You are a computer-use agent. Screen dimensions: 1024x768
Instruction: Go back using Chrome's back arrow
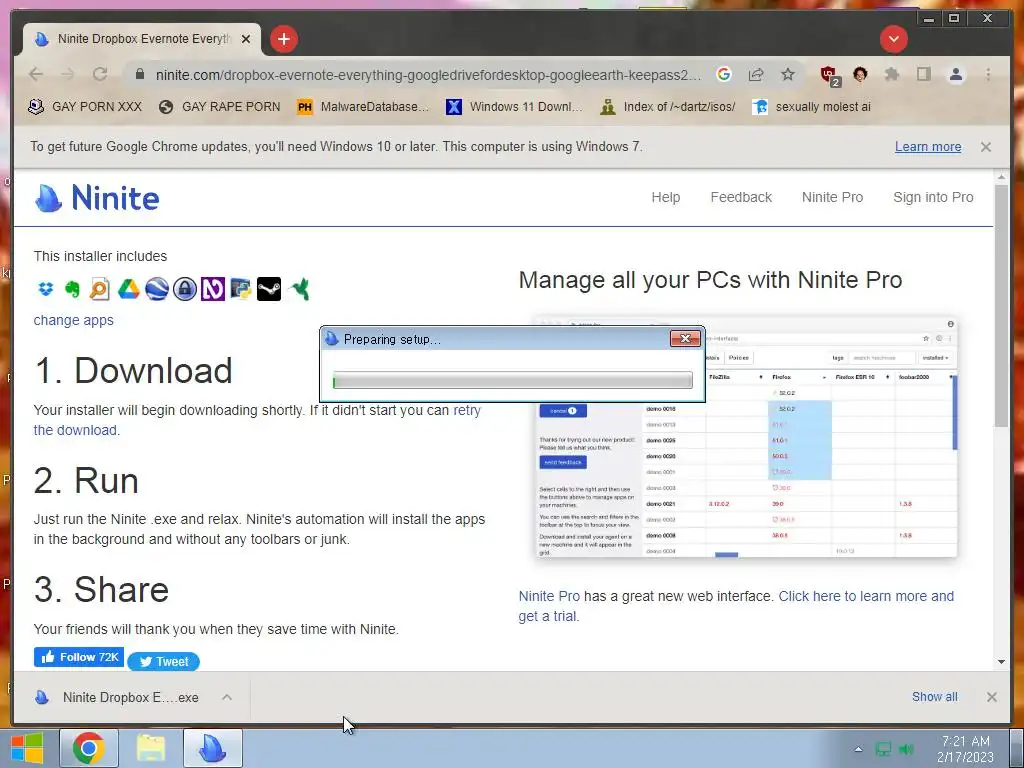point(37,74)
